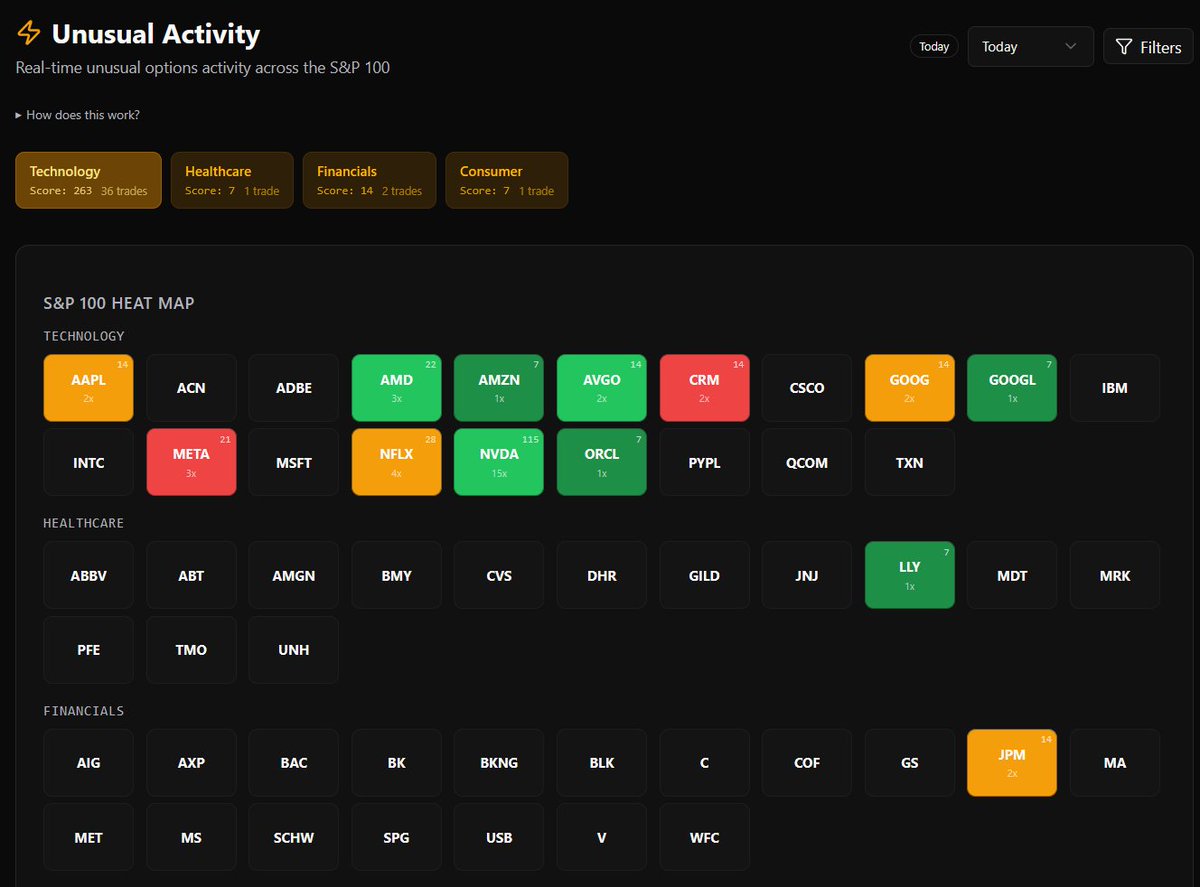Click the BK tile

click(396, 762)
